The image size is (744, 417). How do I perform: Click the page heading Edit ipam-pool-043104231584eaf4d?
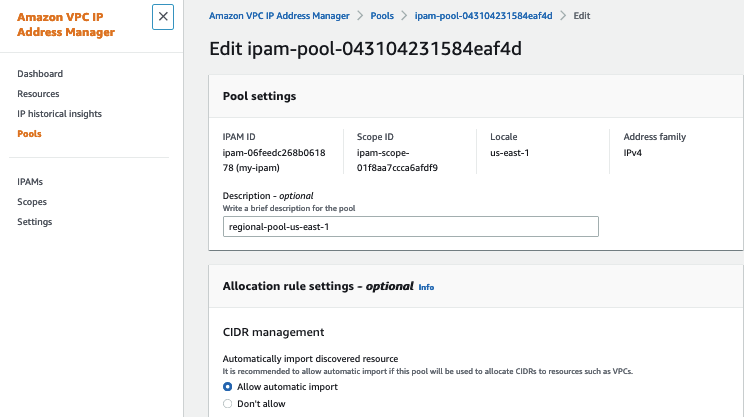coord(365,48)
